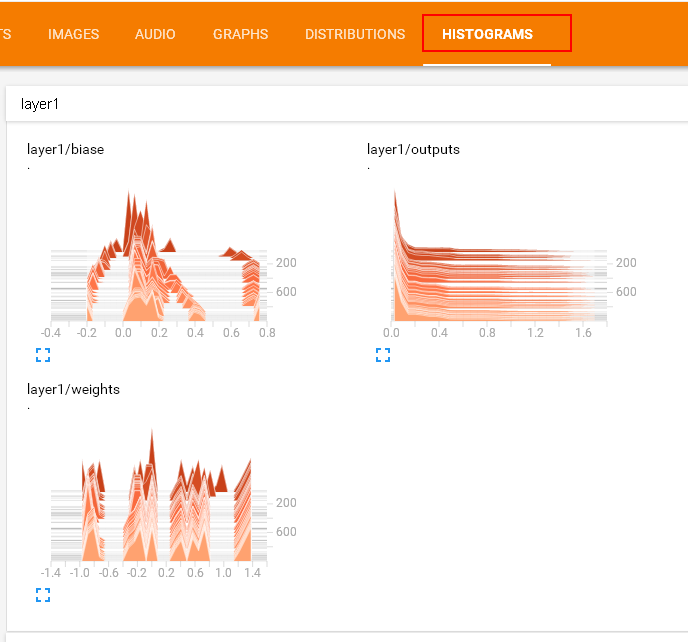Switch to the IMAGES tab
This screenshot has height=642, width=688.
click(x=74, y=34)
